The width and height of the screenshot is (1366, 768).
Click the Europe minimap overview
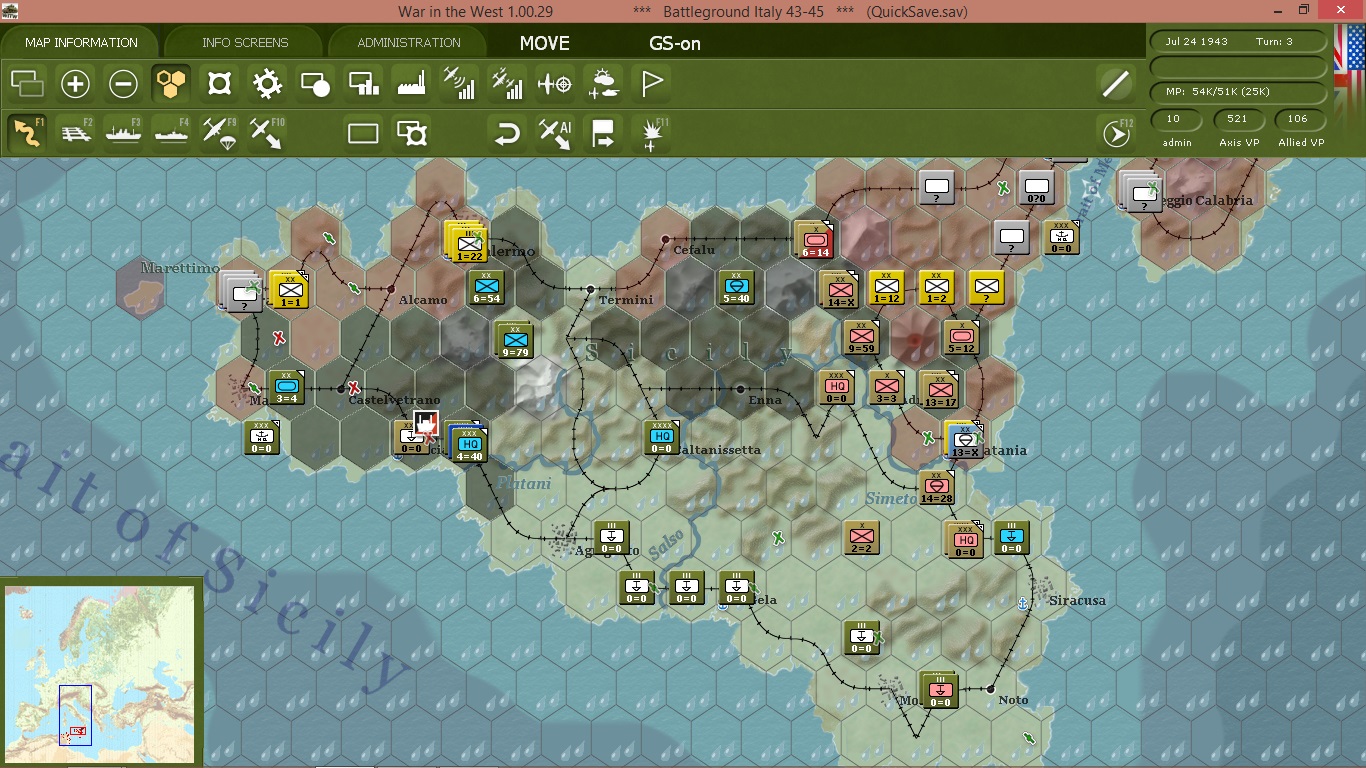coord(100,672)
